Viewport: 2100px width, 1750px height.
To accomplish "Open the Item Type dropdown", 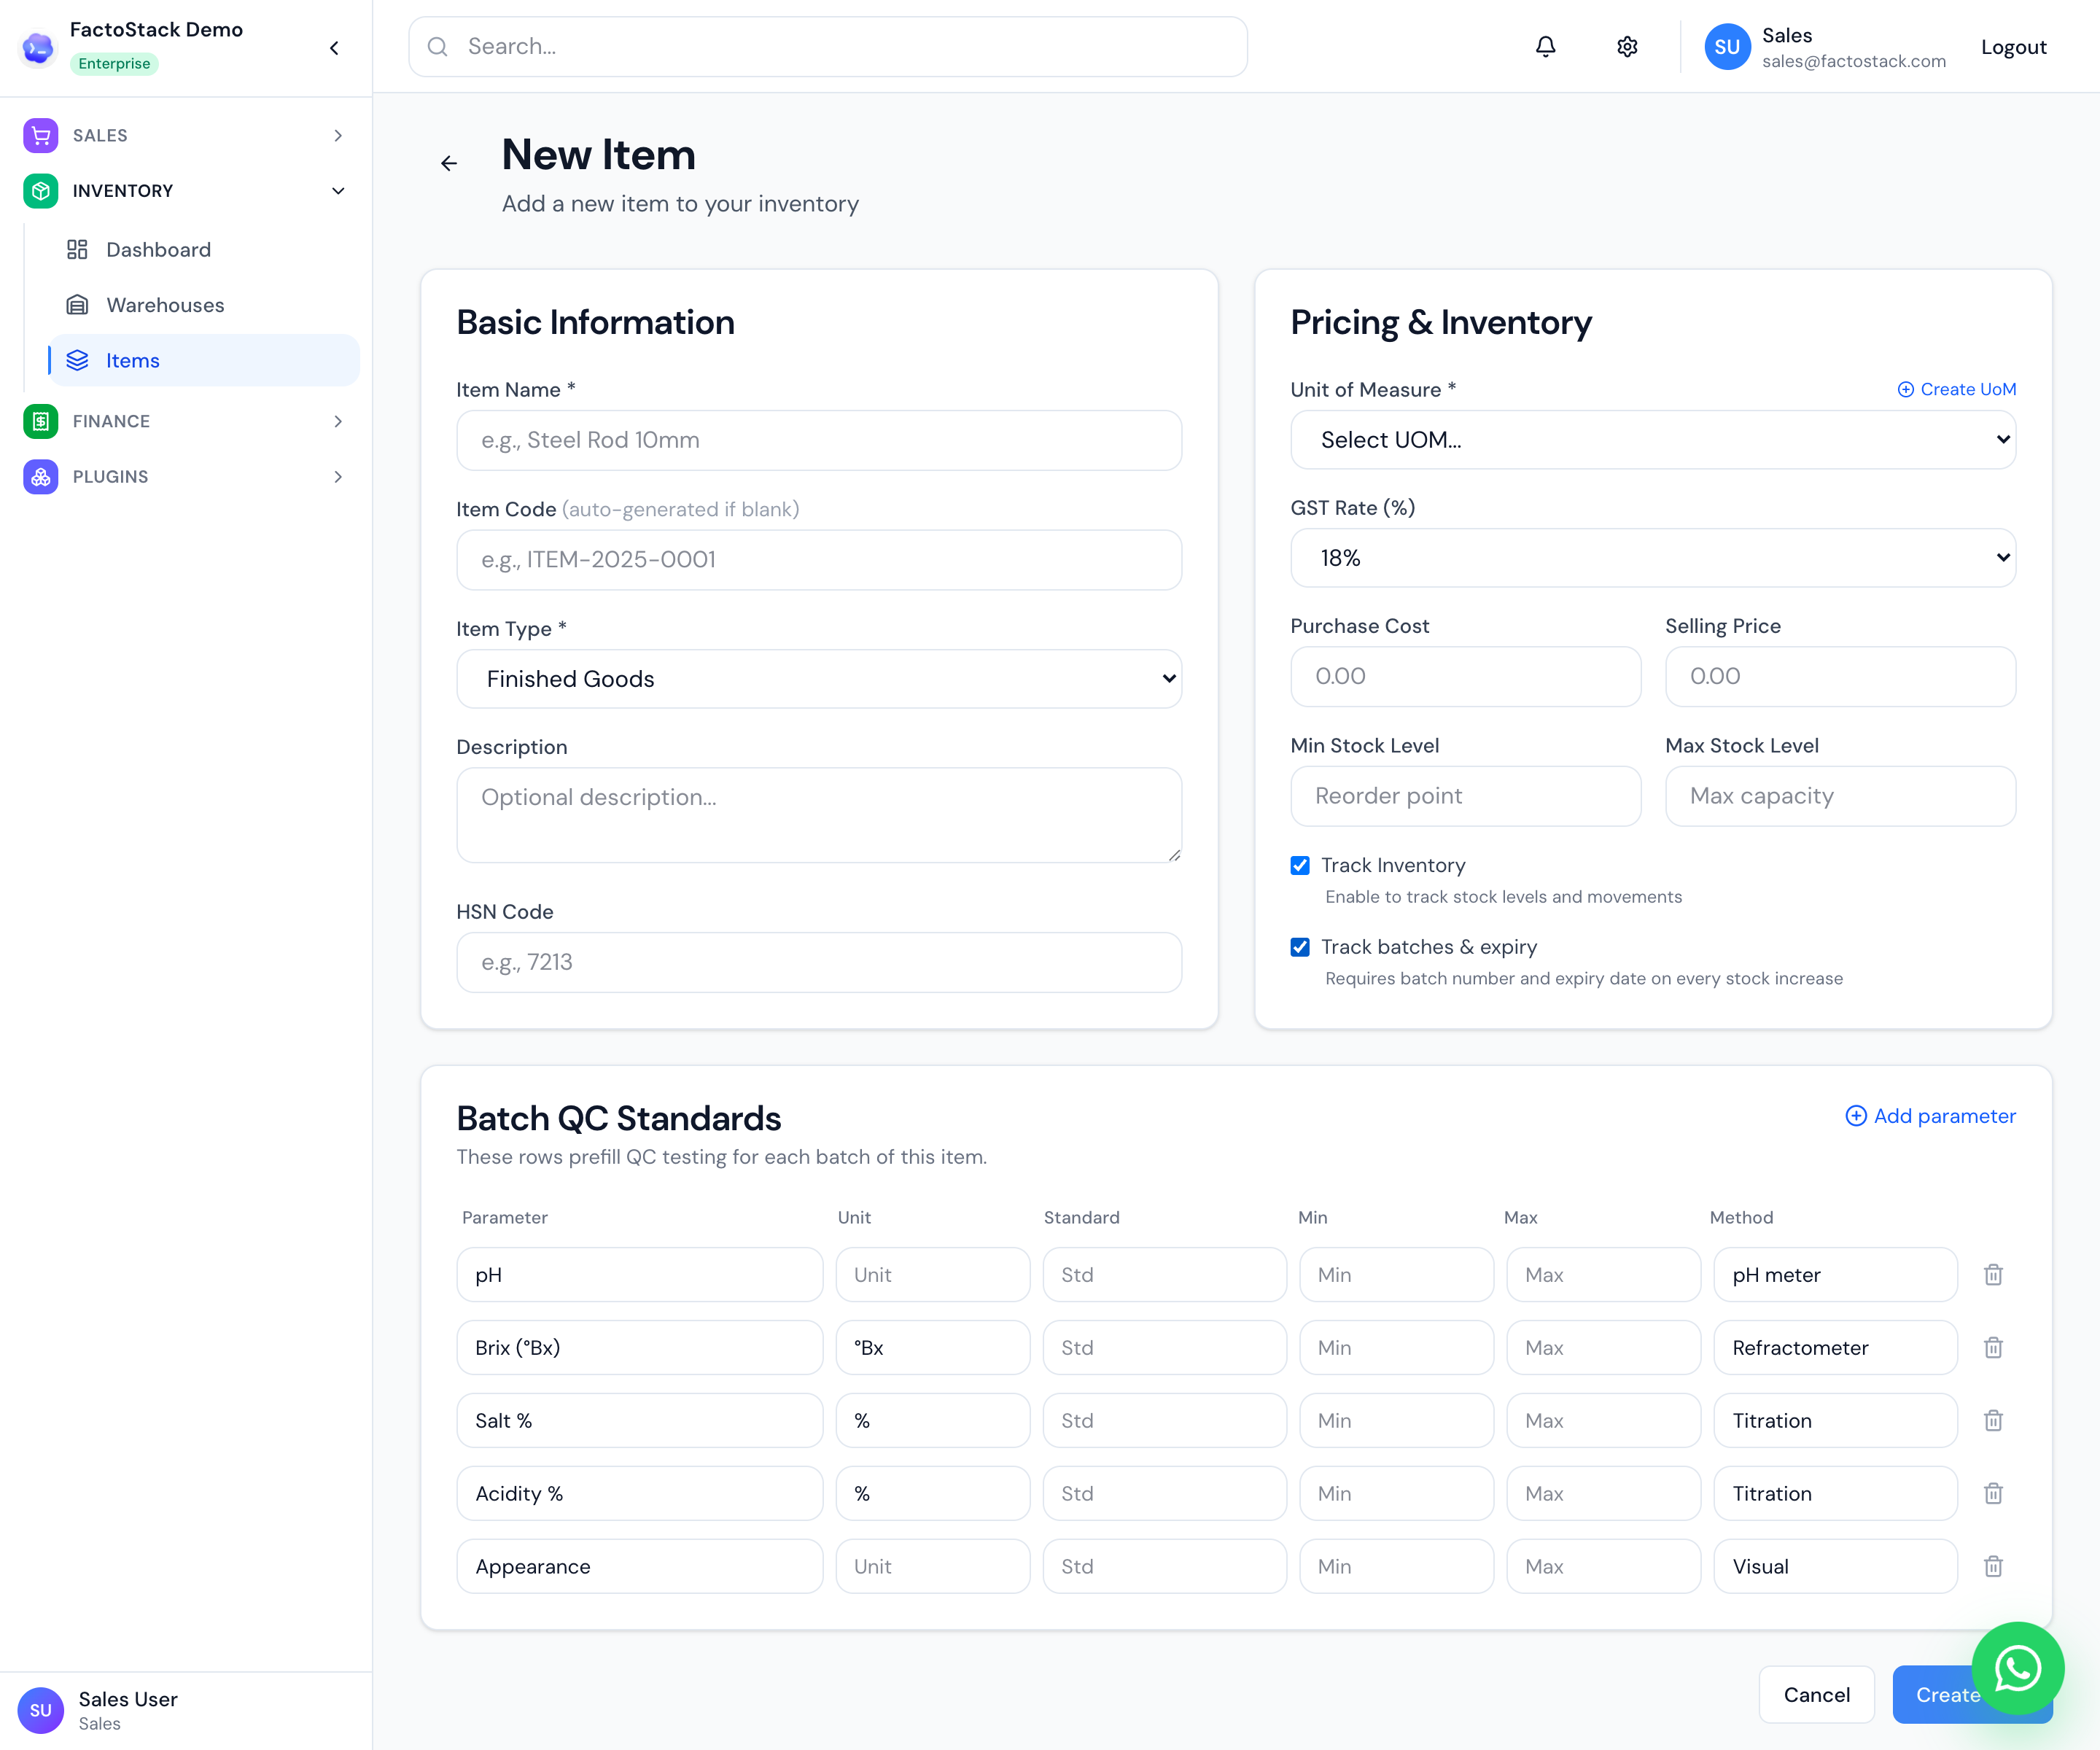I will (x=819, y=679).
